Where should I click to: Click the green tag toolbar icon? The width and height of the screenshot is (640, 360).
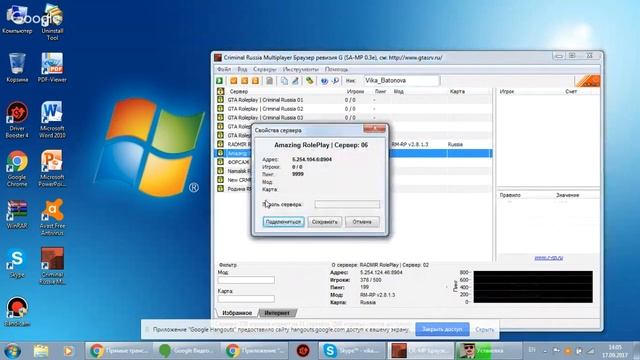[309, 81]
